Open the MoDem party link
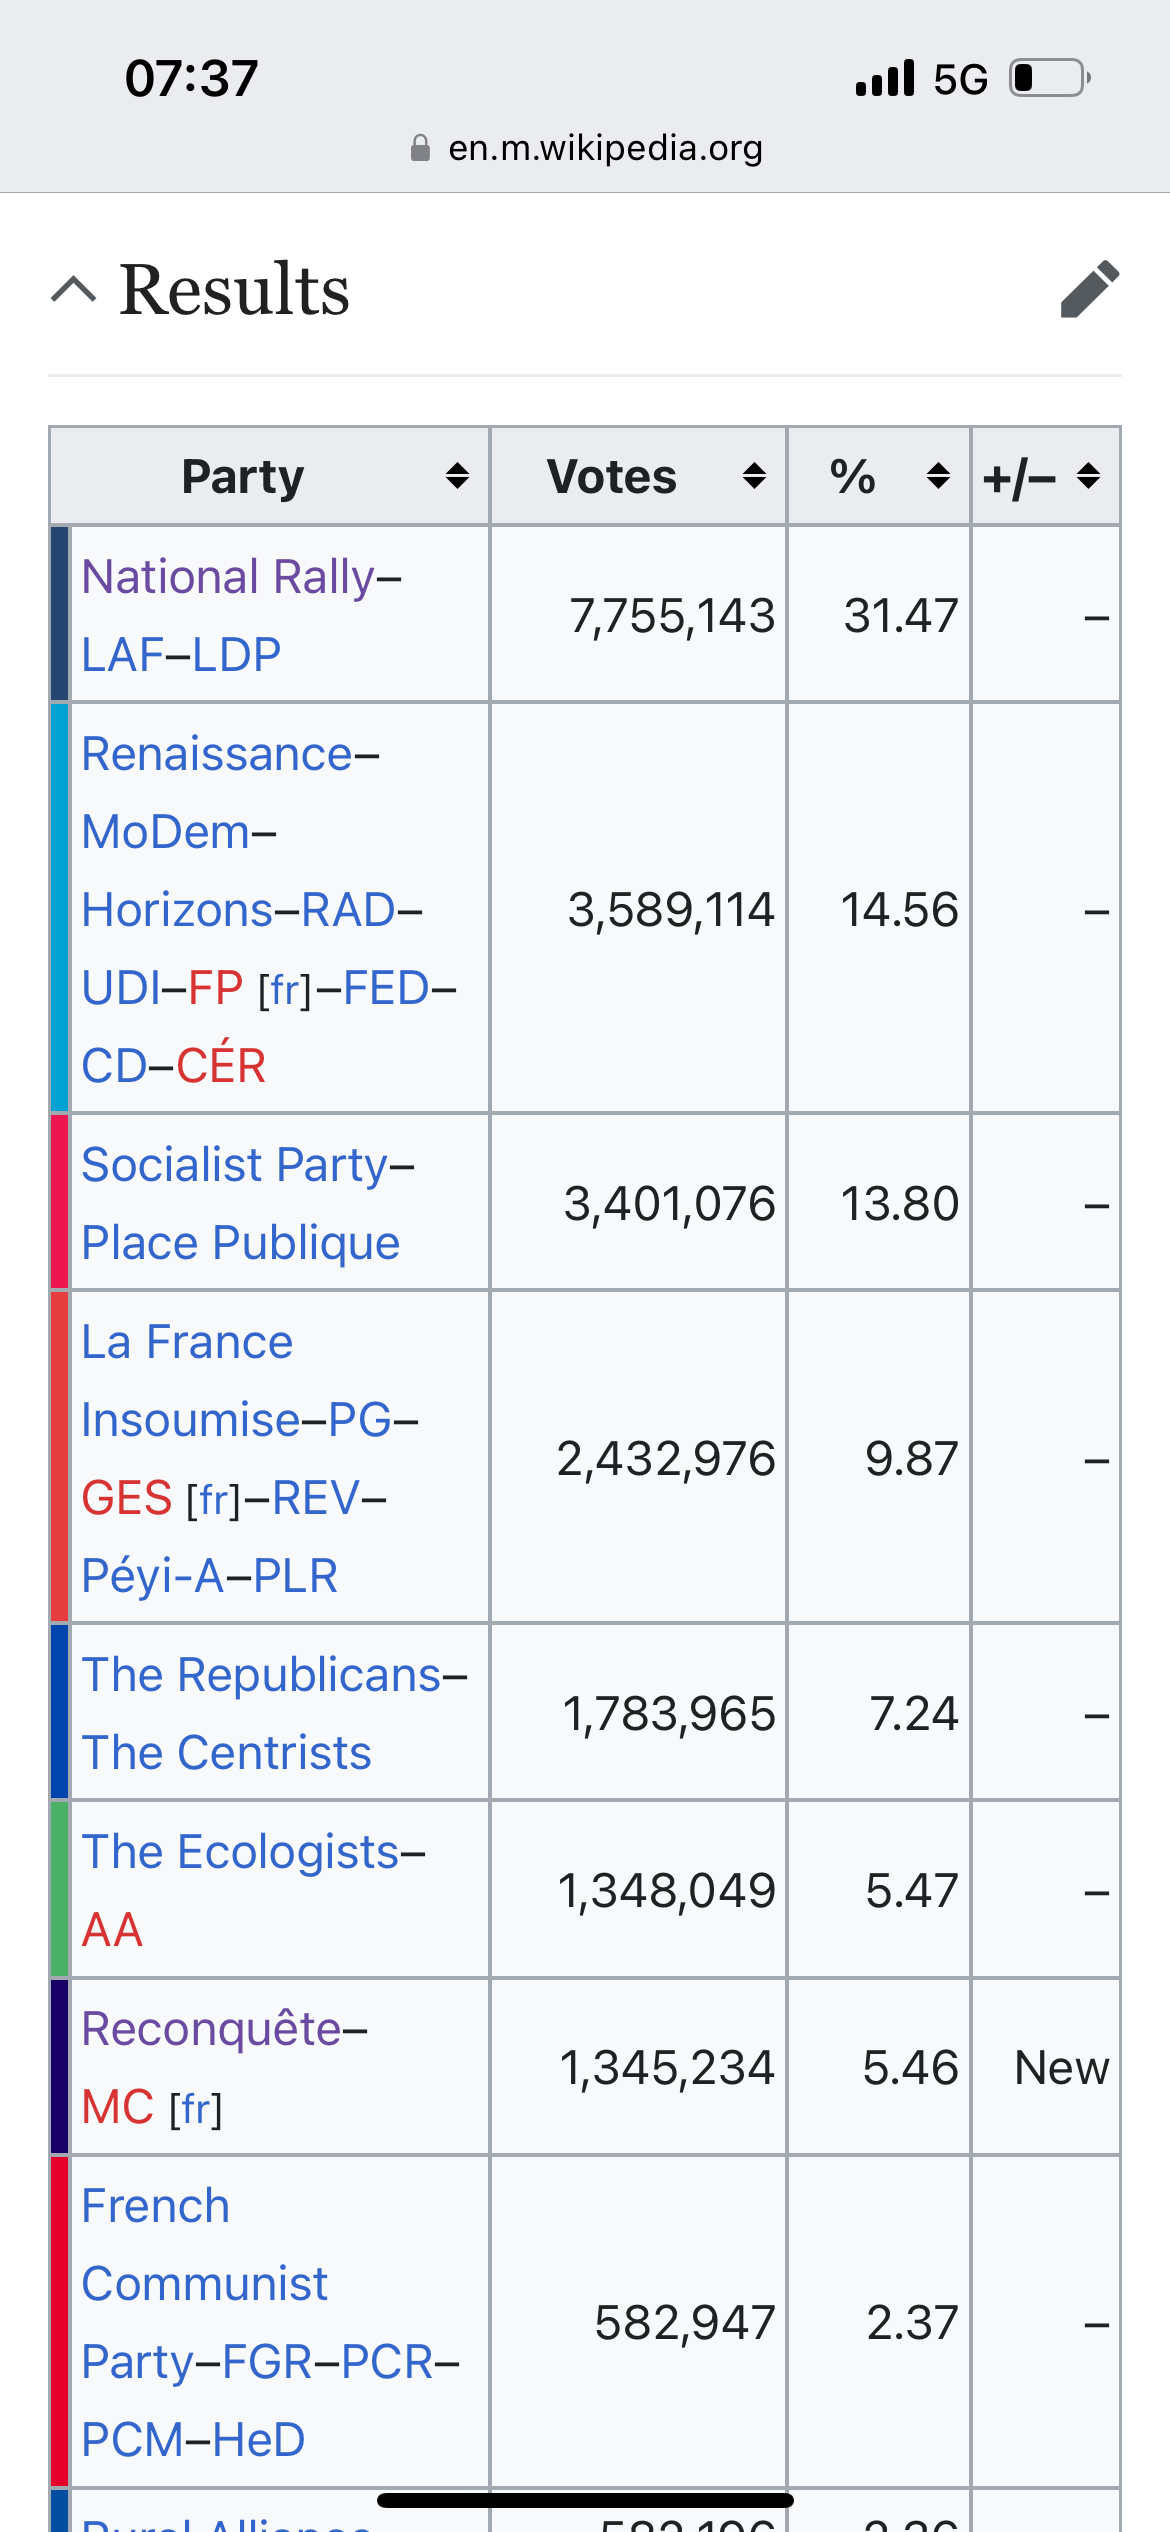This screenshot has width=1170, height=2532. 166,832
